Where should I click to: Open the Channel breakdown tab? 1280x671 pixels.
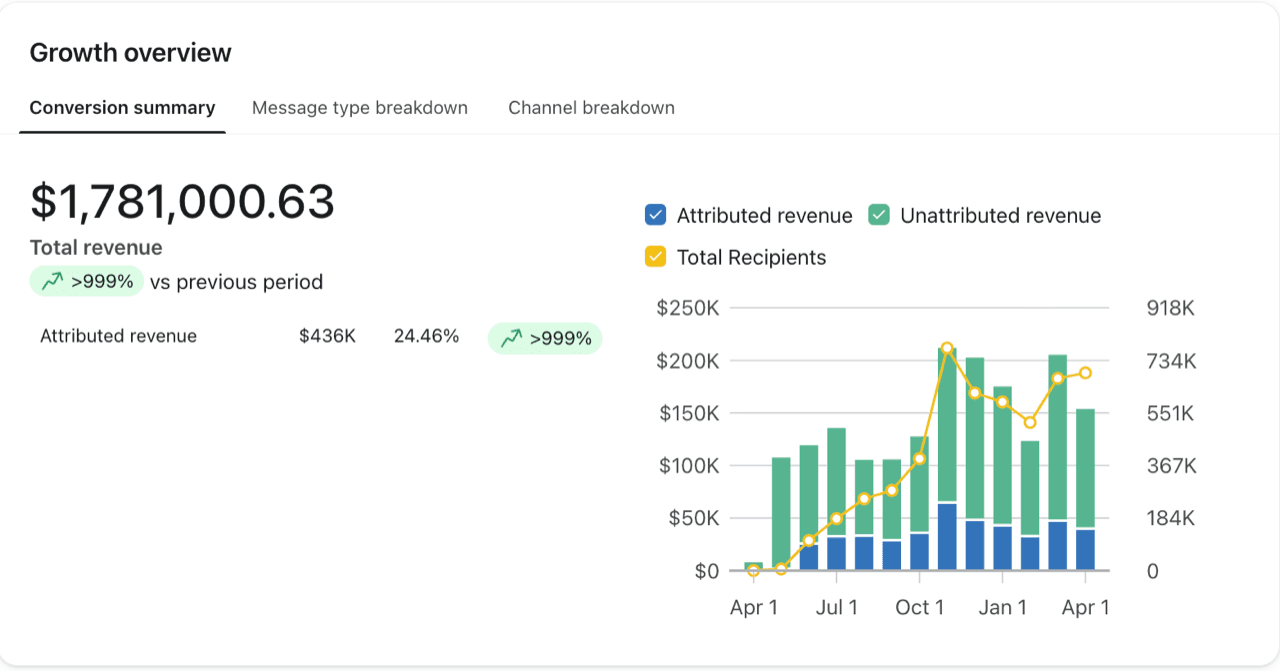click(x=591, y=108)
